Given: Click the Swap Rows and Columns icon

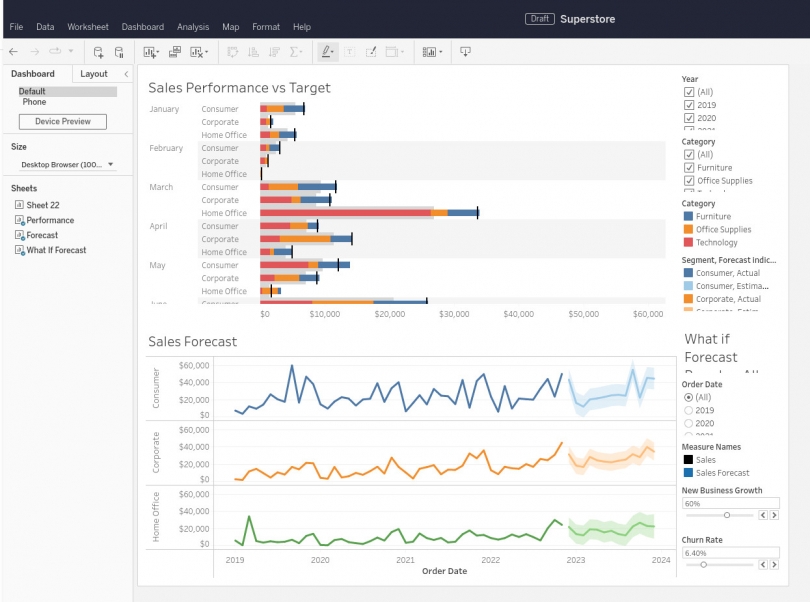Looking at the screenshot, I should pos(230,50).
